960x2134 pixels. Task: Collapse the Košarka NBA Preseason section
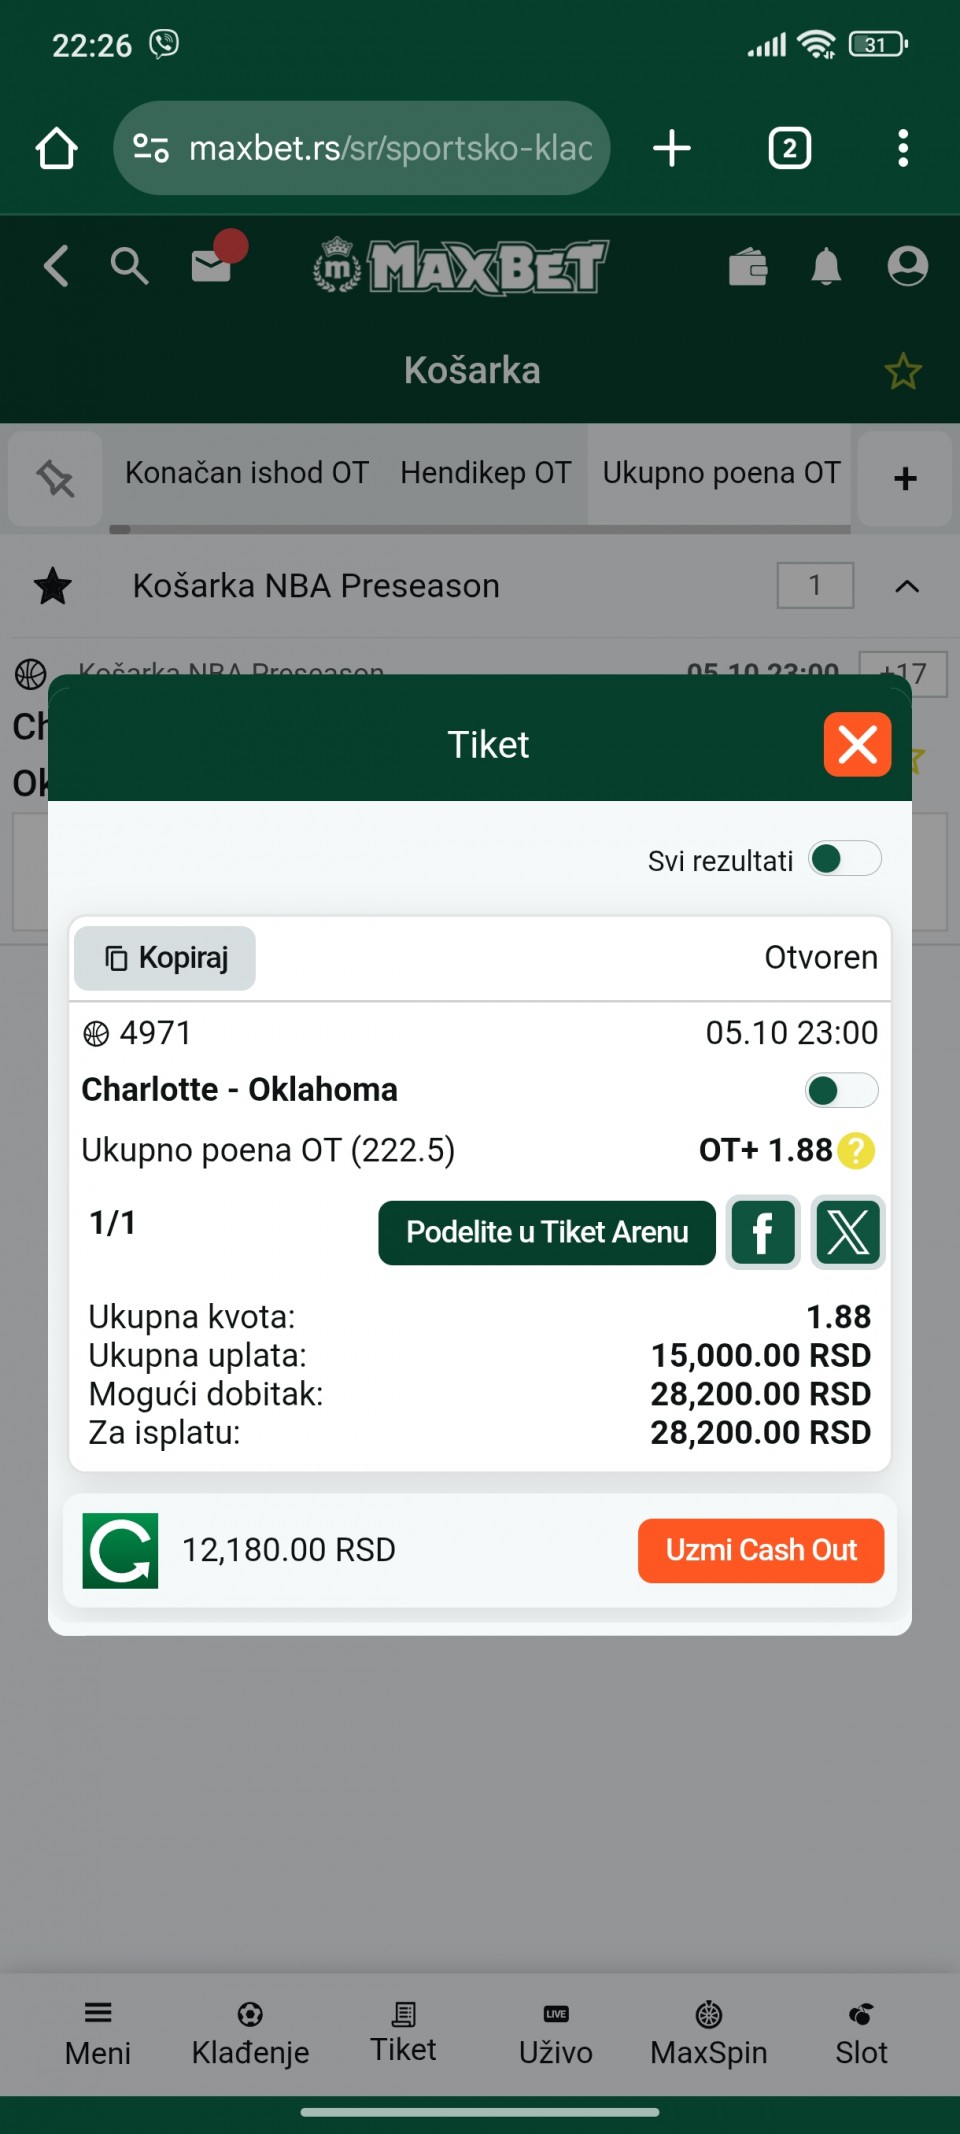coord(906,586)
